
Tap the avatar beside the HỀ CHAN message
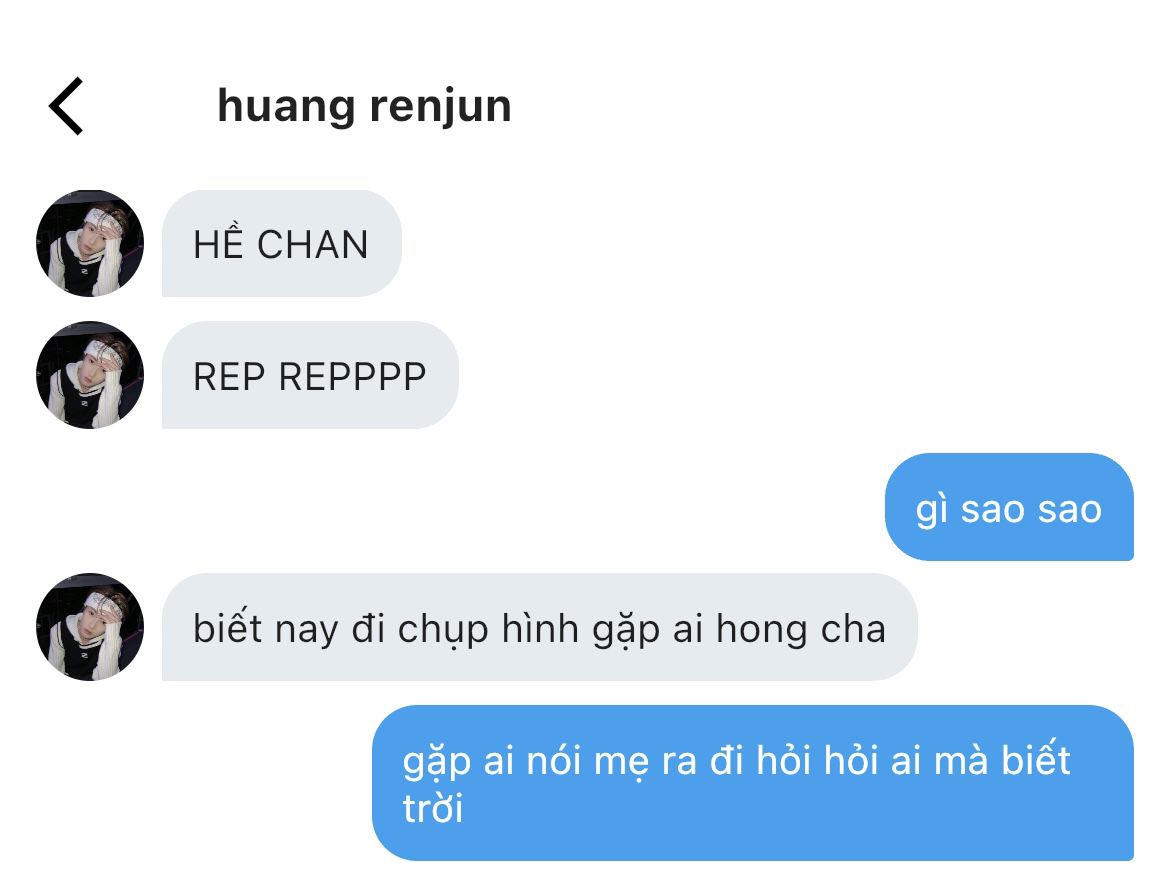pos(90,243)
